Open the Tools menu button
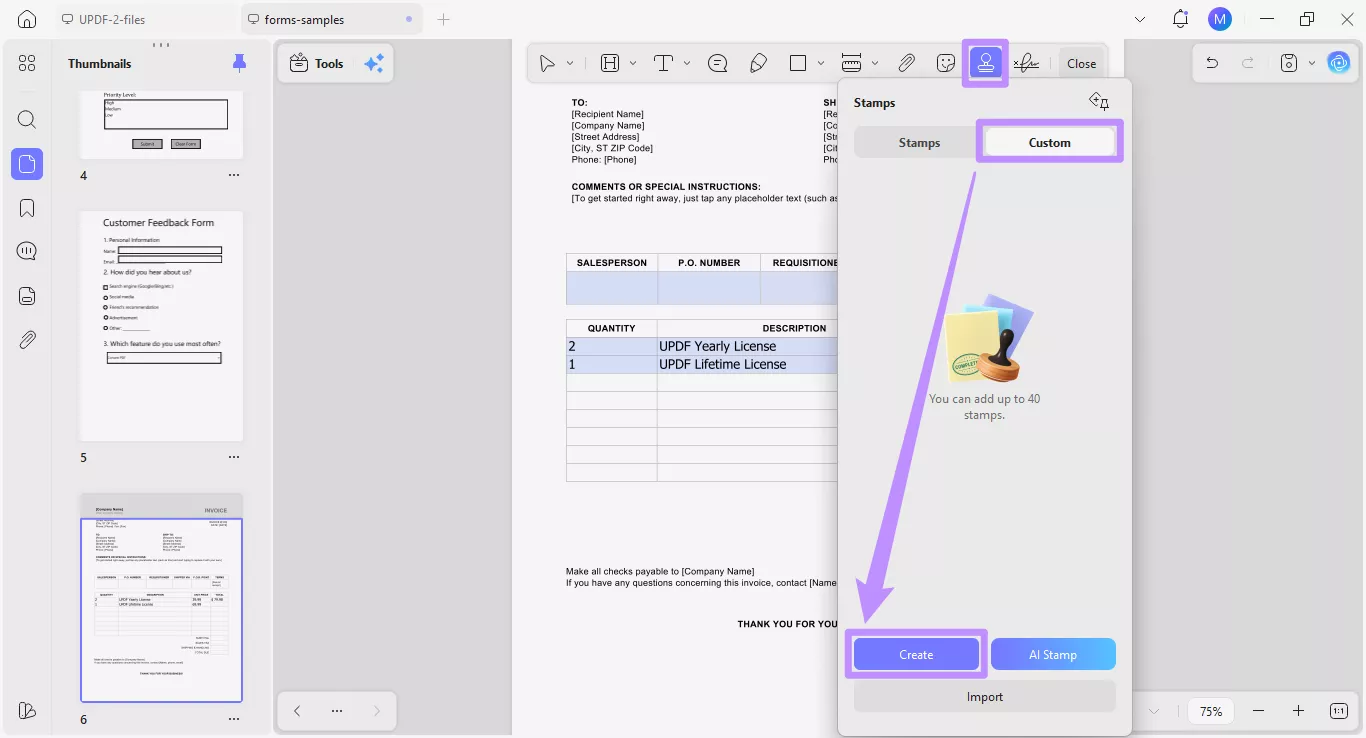 (316, 63)
